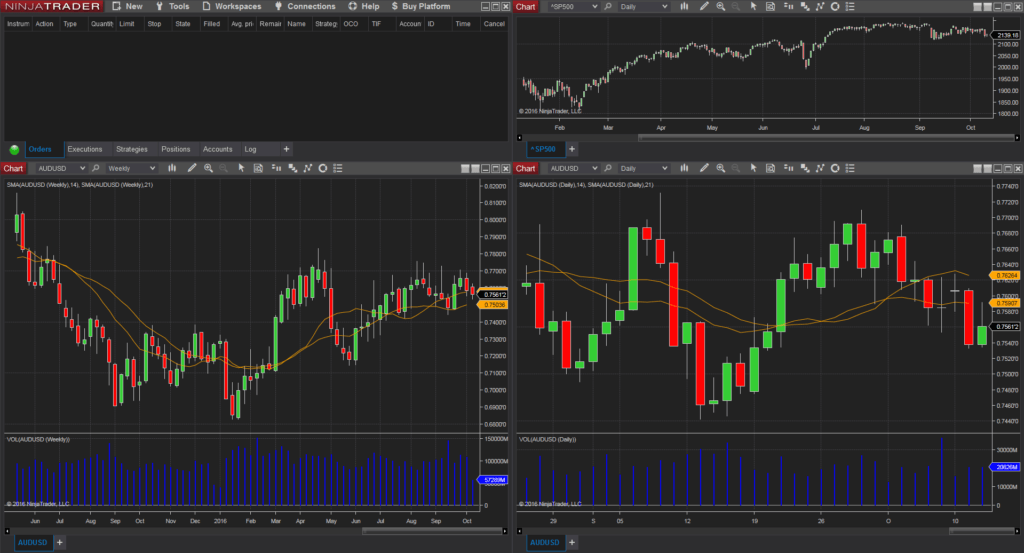The height and width of the screenshot is (553, 1024).
Task: Open the New menu
Action: point(127,6)
